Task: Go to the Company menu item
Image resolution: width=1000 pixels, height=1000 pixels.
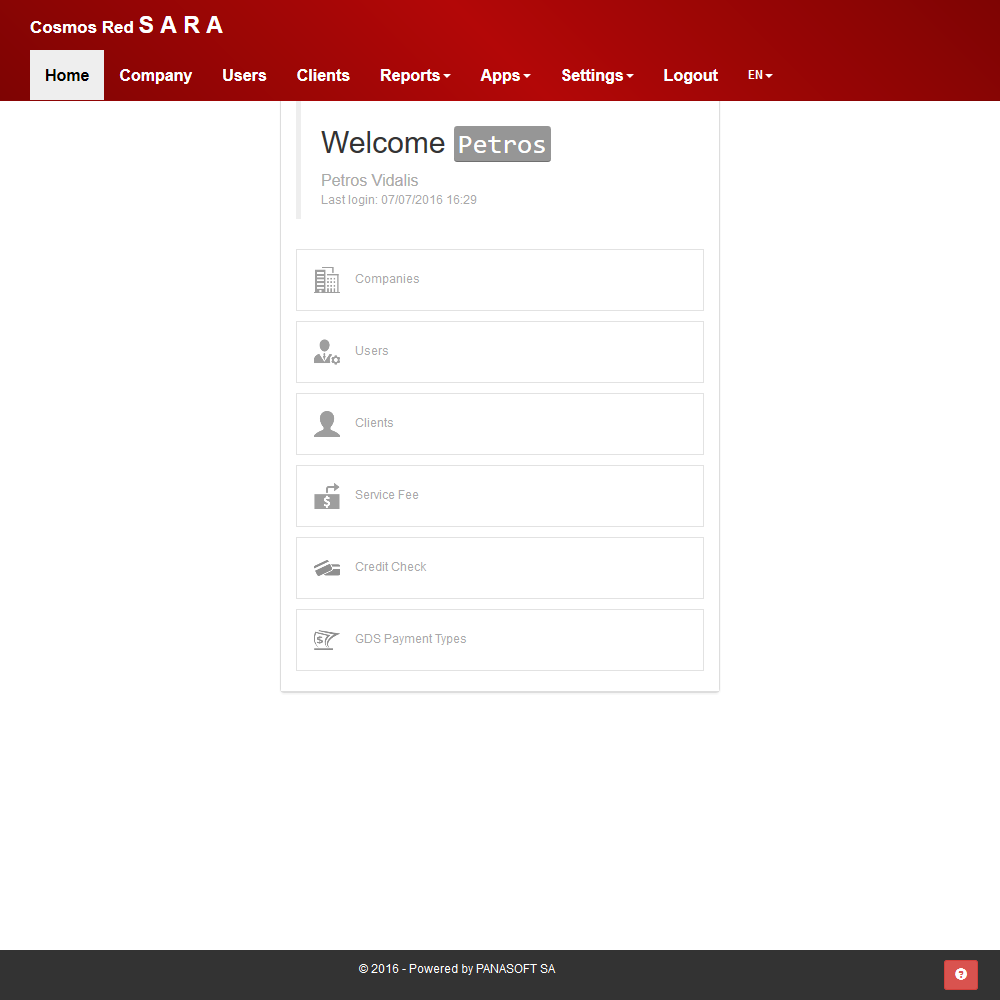Action: coord(155,76)
